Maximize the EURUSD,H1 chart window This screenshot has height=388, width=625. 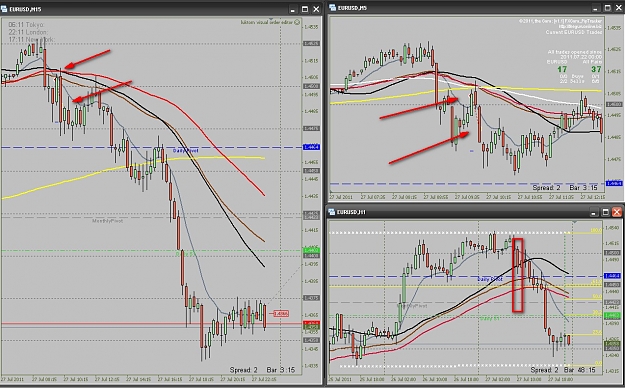click(605, 212)
